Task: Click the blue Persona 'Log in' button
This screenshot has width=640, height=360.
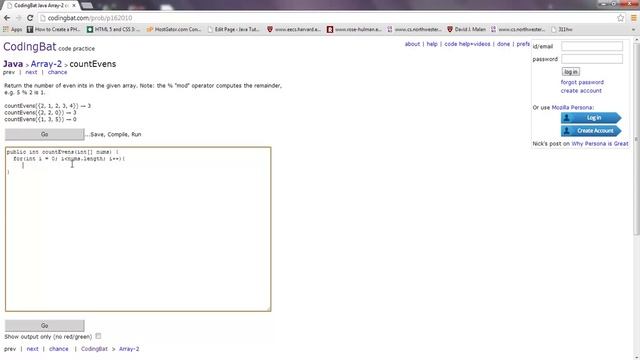Action: point(591,118)
